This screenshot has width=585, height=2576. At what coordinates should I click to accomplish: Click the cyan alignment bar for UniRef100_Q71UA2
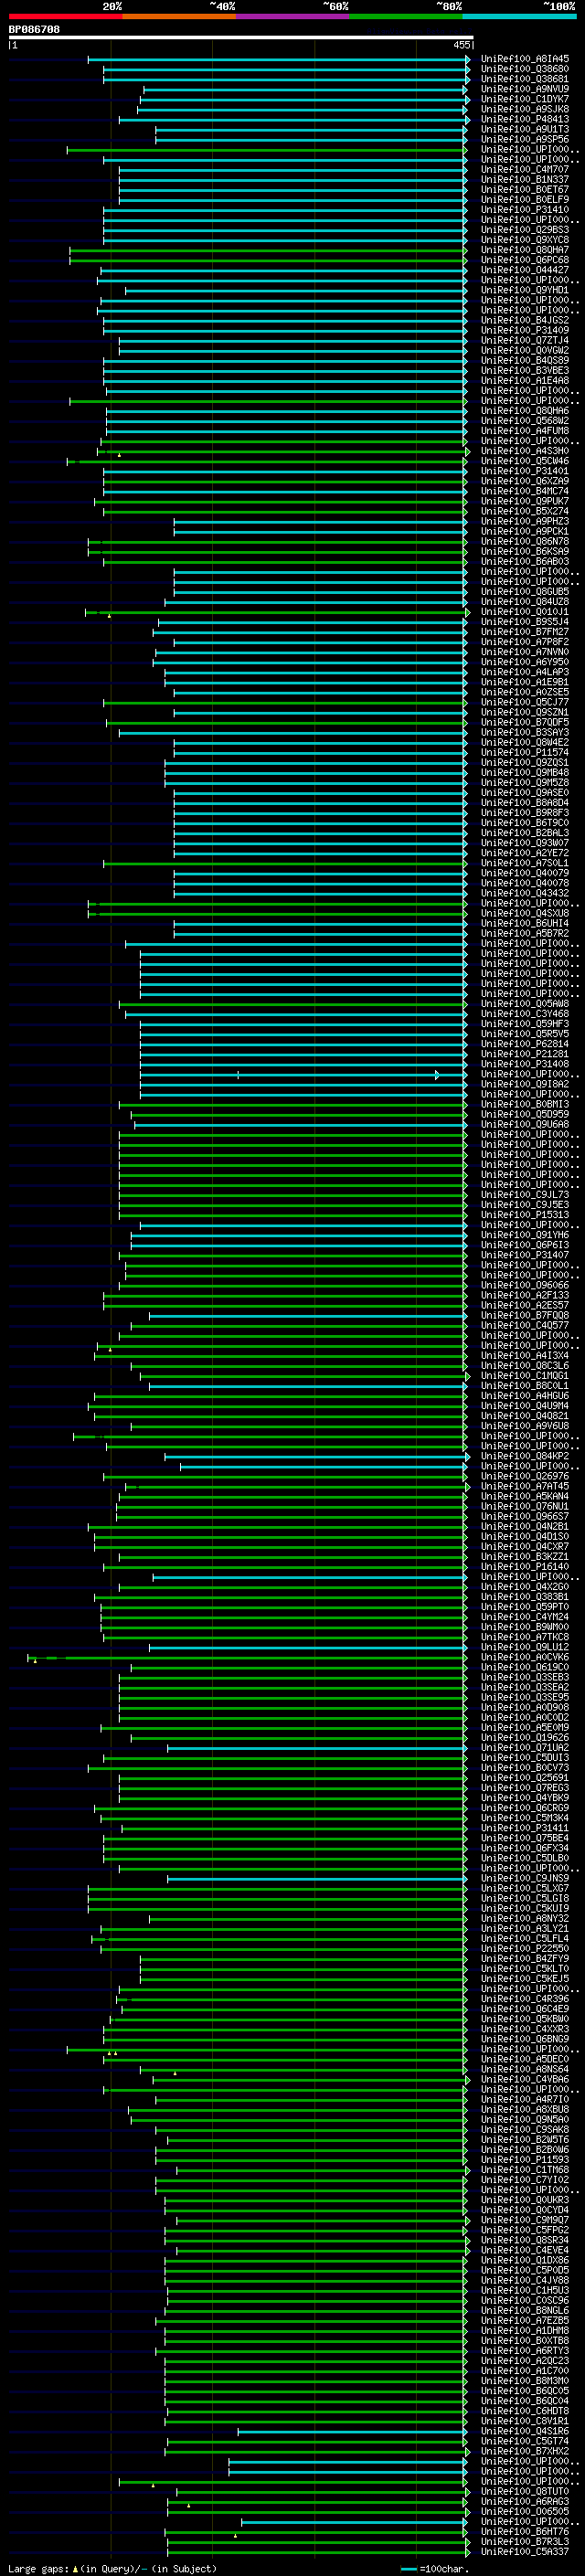pos(317,1748)
